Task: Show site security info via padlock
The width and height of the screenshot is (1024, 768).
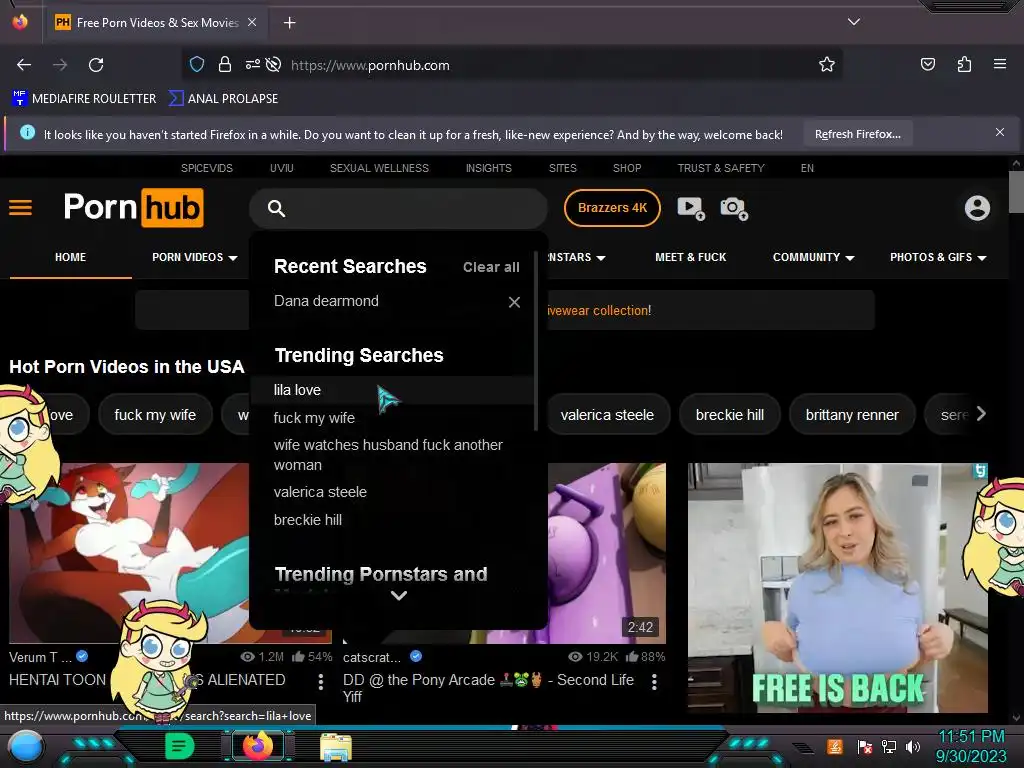Action: click(x=225, y=65)
